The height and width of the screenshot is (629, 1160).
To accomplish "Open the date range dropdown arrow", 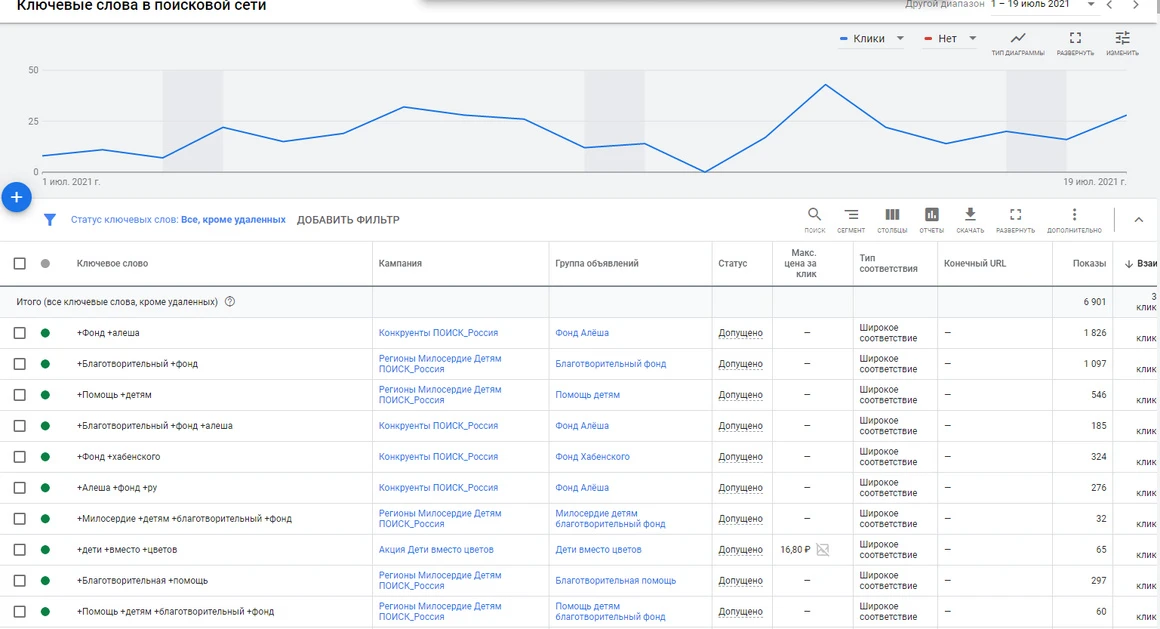I will tap(1091, 5).
